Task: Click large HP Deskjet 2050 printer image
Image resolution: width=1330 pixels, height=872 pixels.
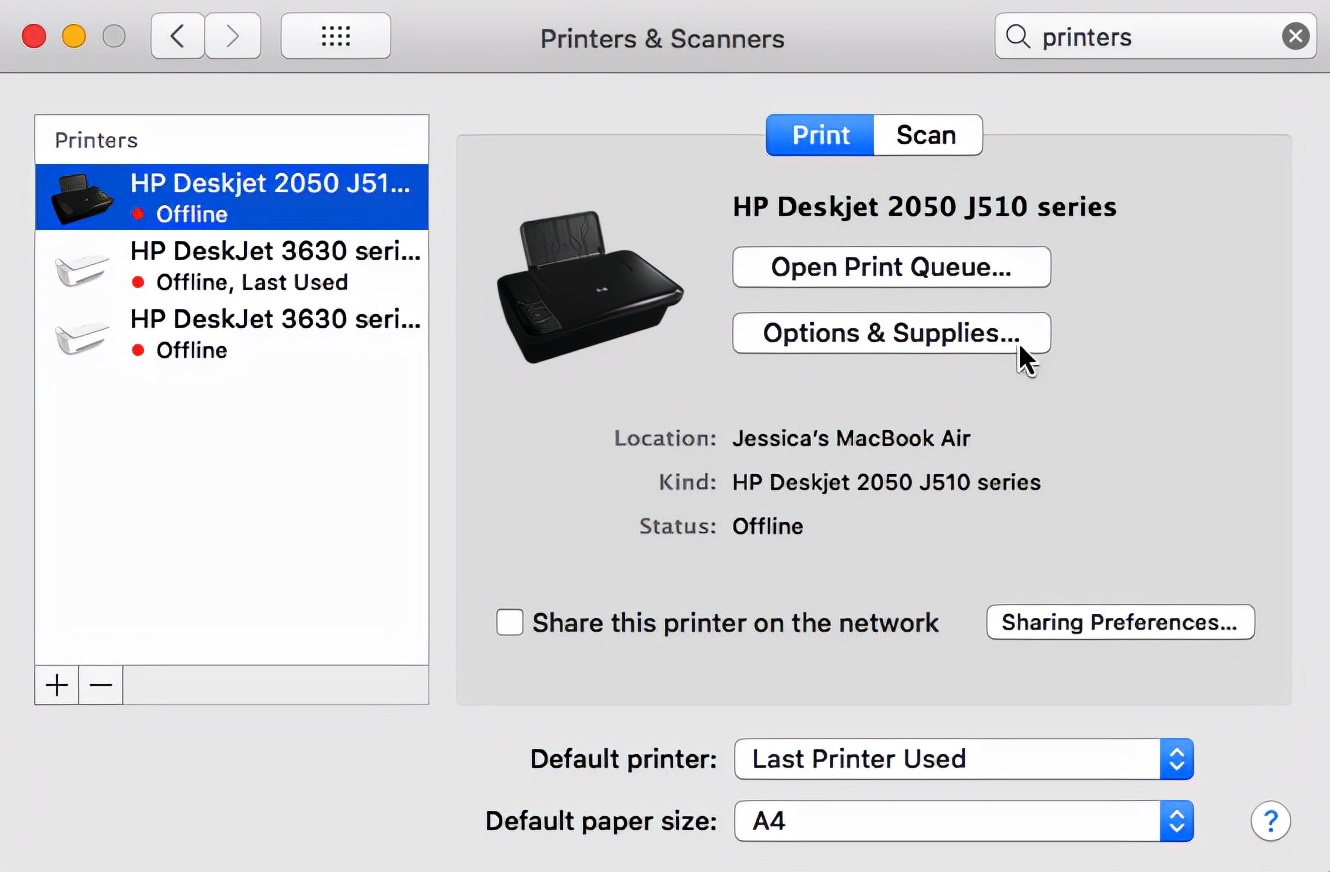Action: [589, 287]
